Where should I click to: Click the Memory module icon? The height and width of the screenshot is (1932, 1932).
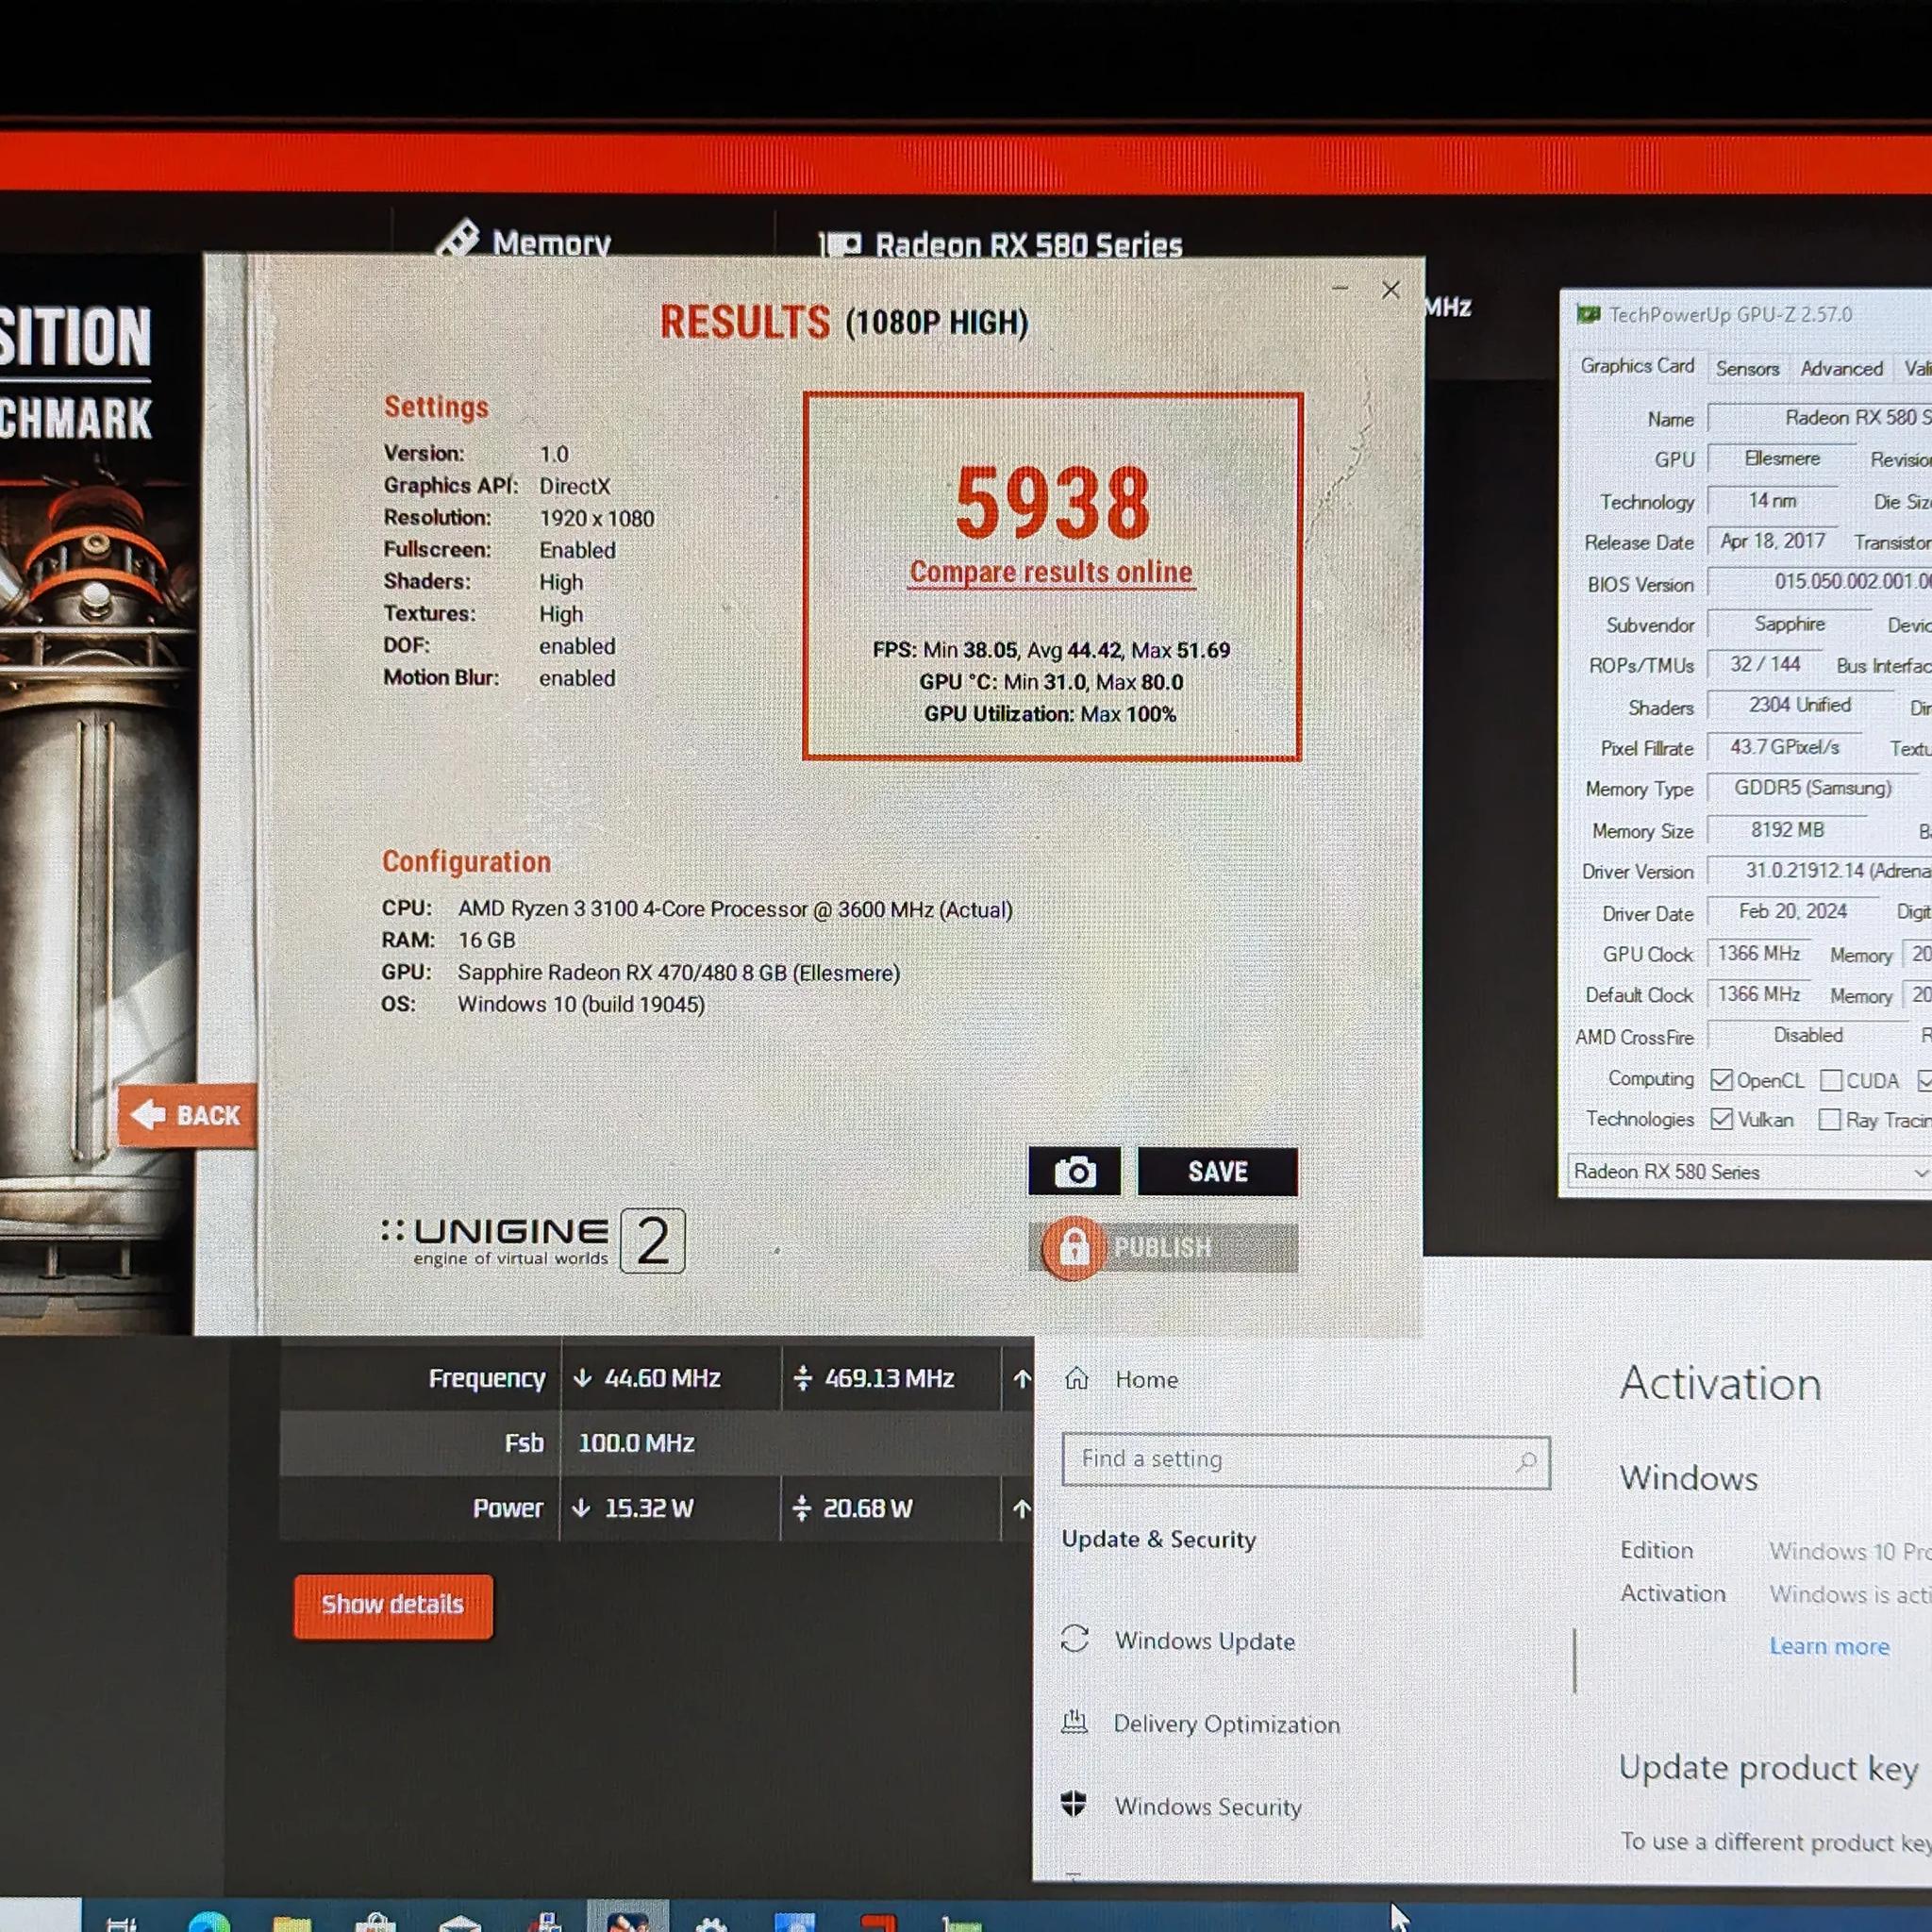tap(458, 238)
